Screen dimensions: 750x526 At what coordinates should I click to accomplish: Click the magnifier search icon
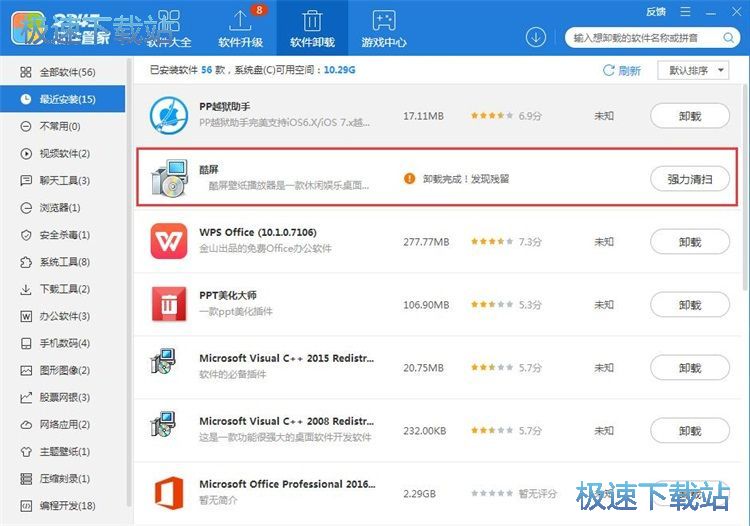click(x=728, y=38)
